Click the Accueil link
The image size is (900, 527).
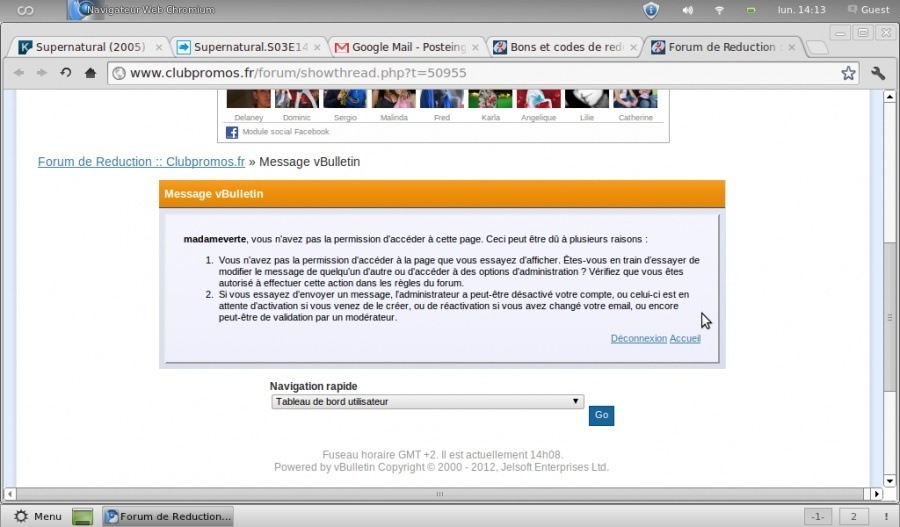(685, 338)
